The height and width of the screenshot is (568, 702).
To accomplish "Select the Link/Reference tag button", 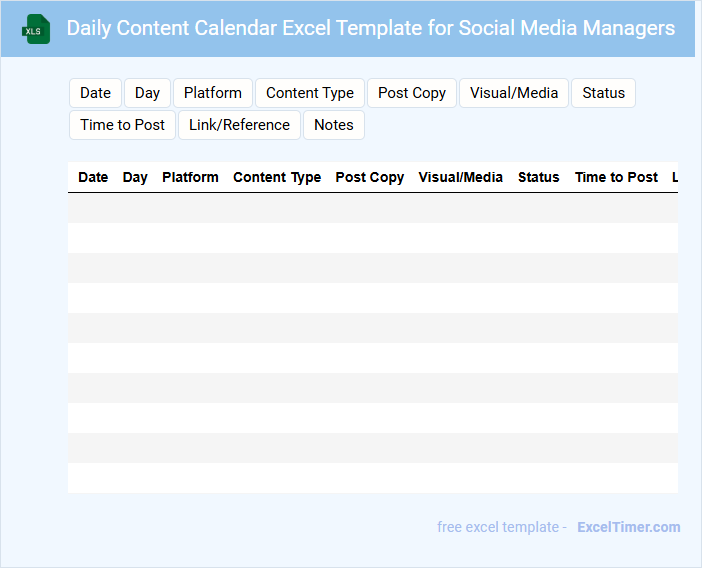I will tap(239, 125).
